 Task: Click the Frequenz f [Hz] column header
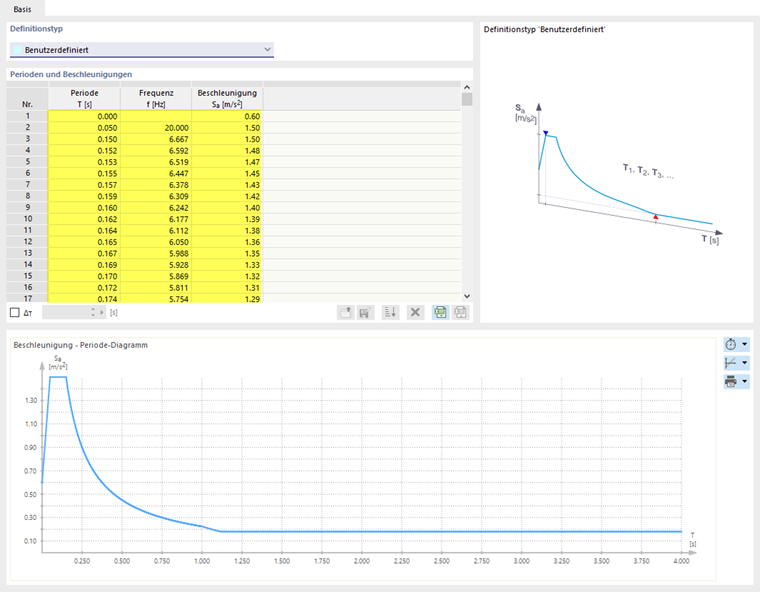[x=156, y=98]
